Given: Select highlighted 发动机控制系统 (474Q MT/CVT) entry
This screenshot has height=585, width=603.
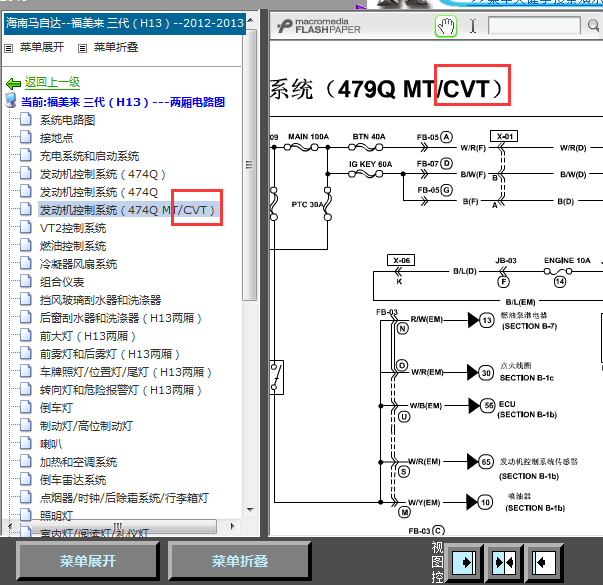Looking at the screenshot, I should tap(129, 210).
